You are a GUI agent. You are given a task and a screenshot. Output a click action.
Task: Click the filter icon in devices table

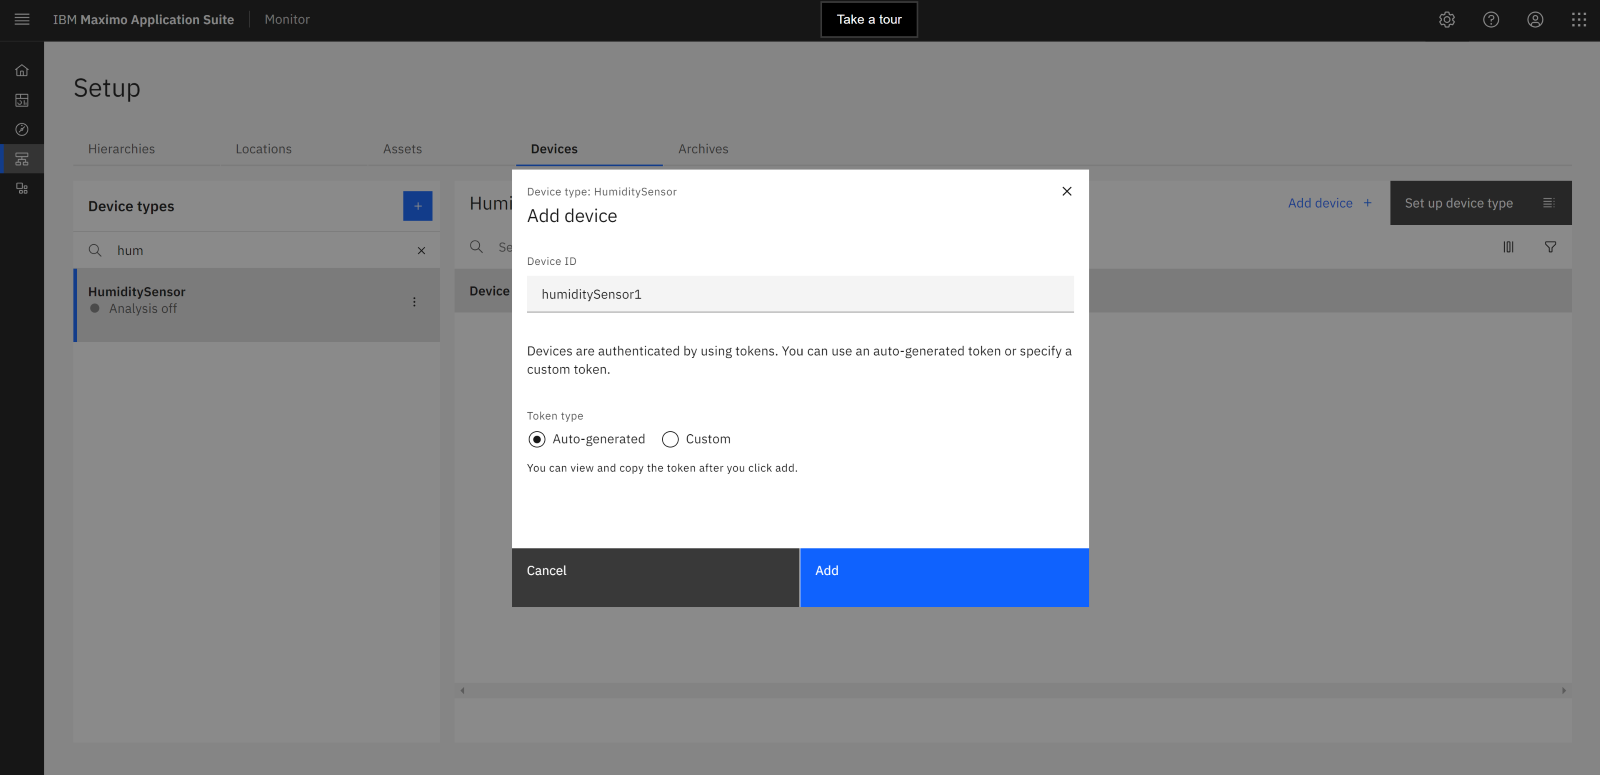pos(1550,247)
